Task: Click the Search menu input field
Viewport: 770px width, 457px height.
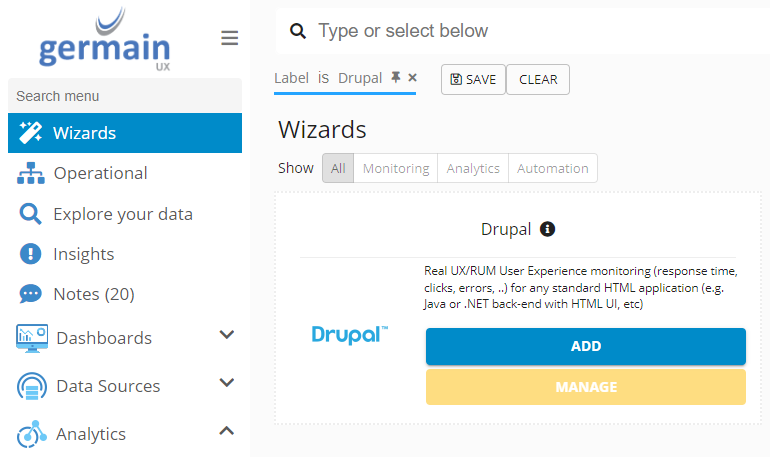Action: [x=125, y=96]
